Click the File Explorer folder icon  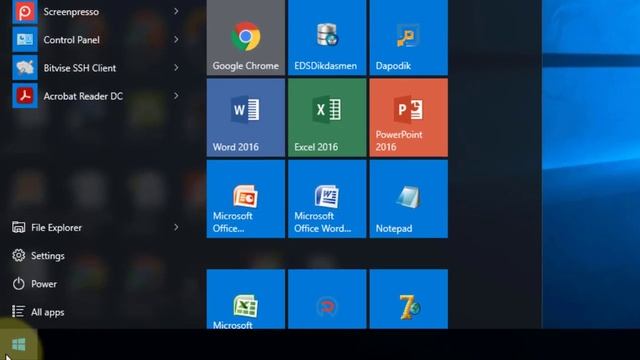coord(18,227)
